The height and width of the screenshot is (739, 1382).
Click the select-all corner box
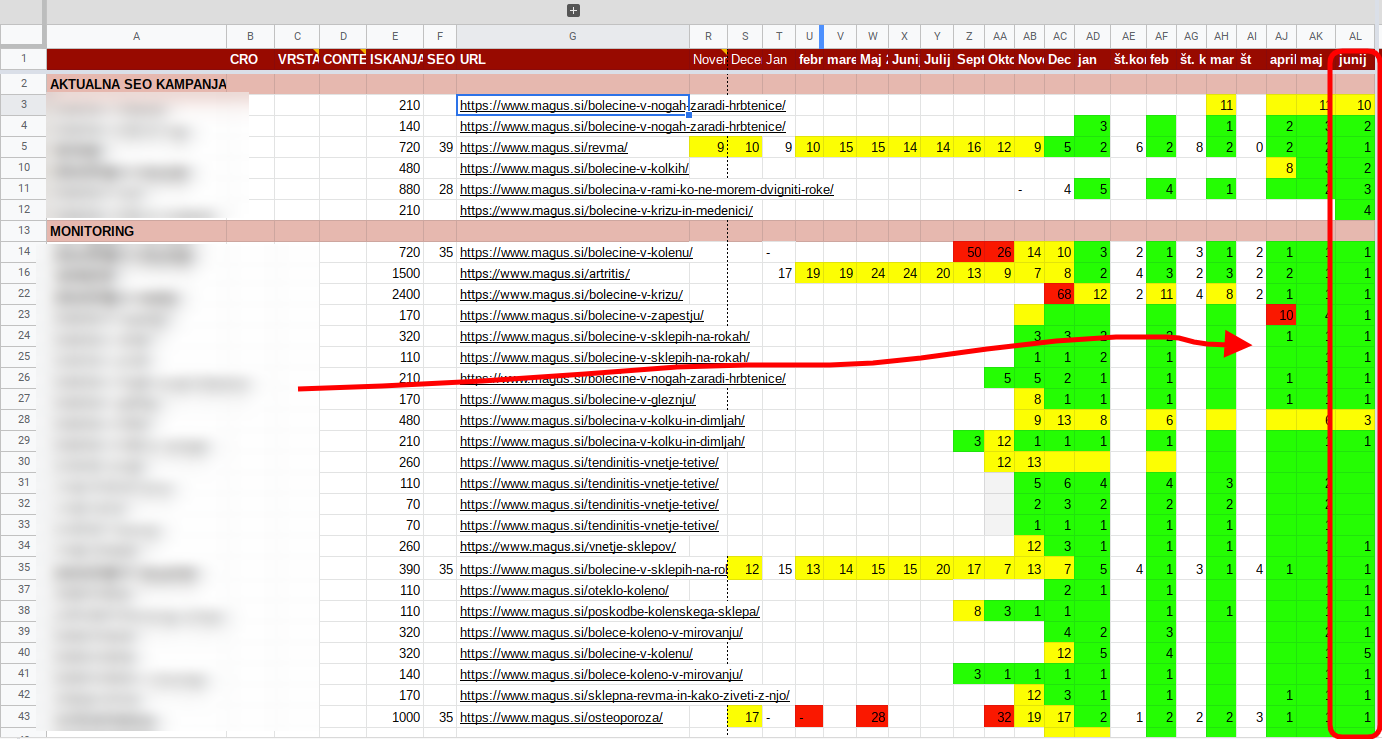click(22, 36)
